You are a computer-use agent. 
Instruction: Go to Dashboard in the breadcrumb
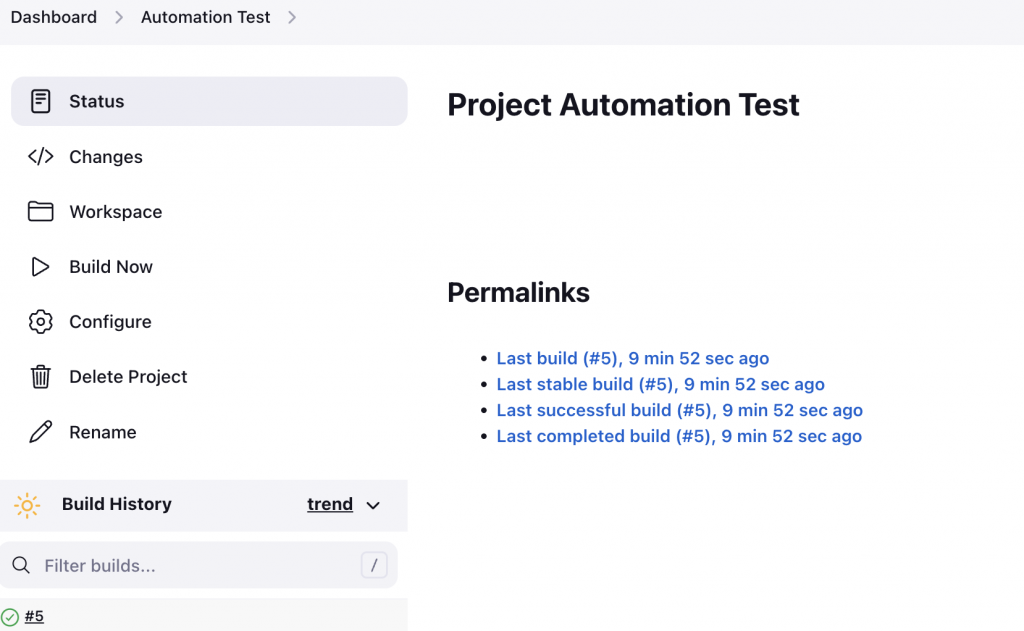tap(54, 17)
